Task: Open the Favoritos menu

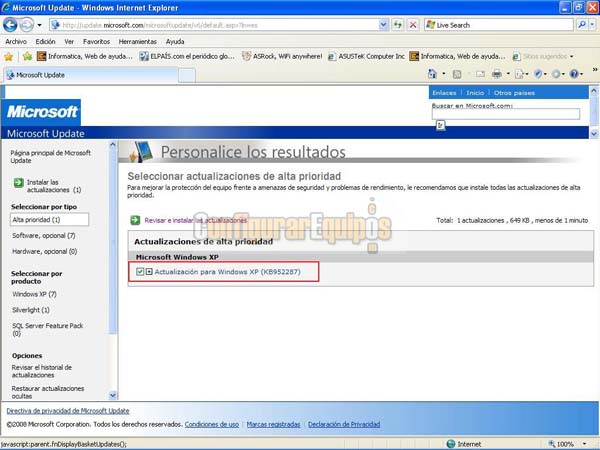Action: [96, 41]
